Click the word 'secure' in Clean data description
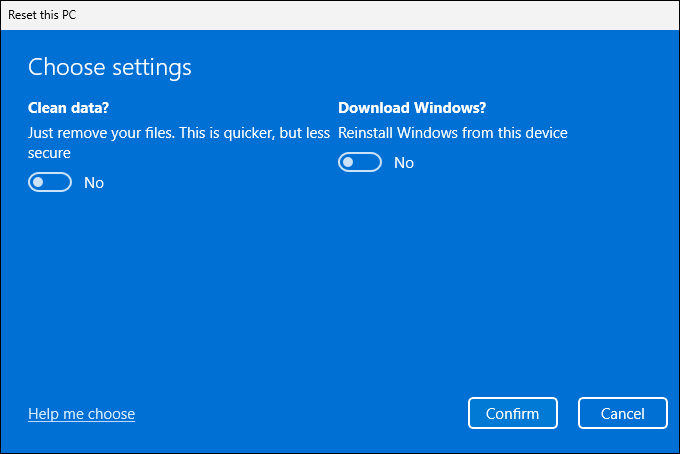This screenshot has width=680, height=454. [x=49, y=153]
